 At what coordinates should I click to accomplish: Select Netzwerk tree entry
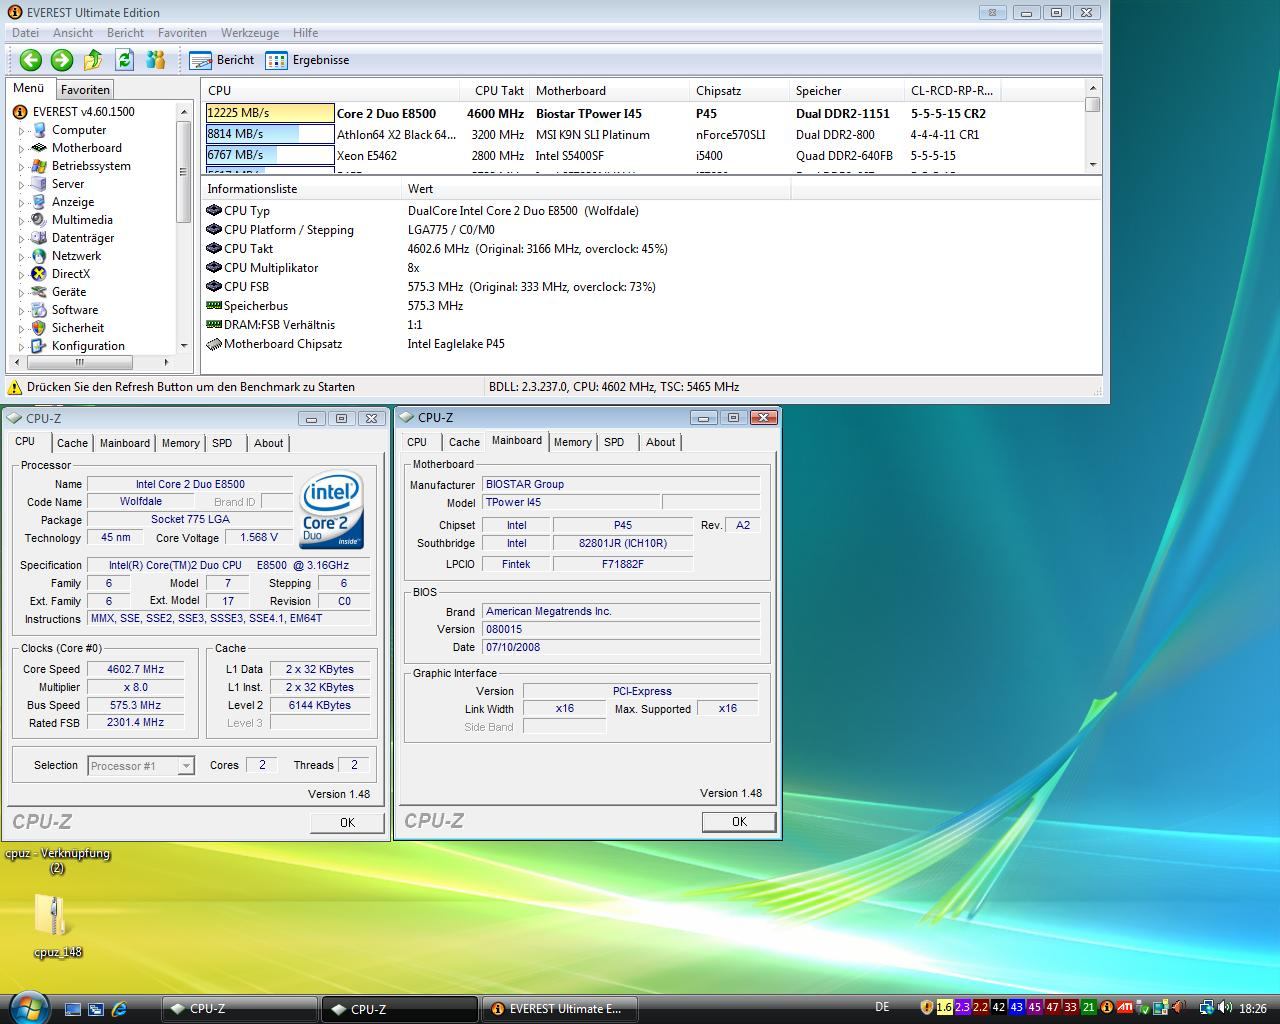76,256
